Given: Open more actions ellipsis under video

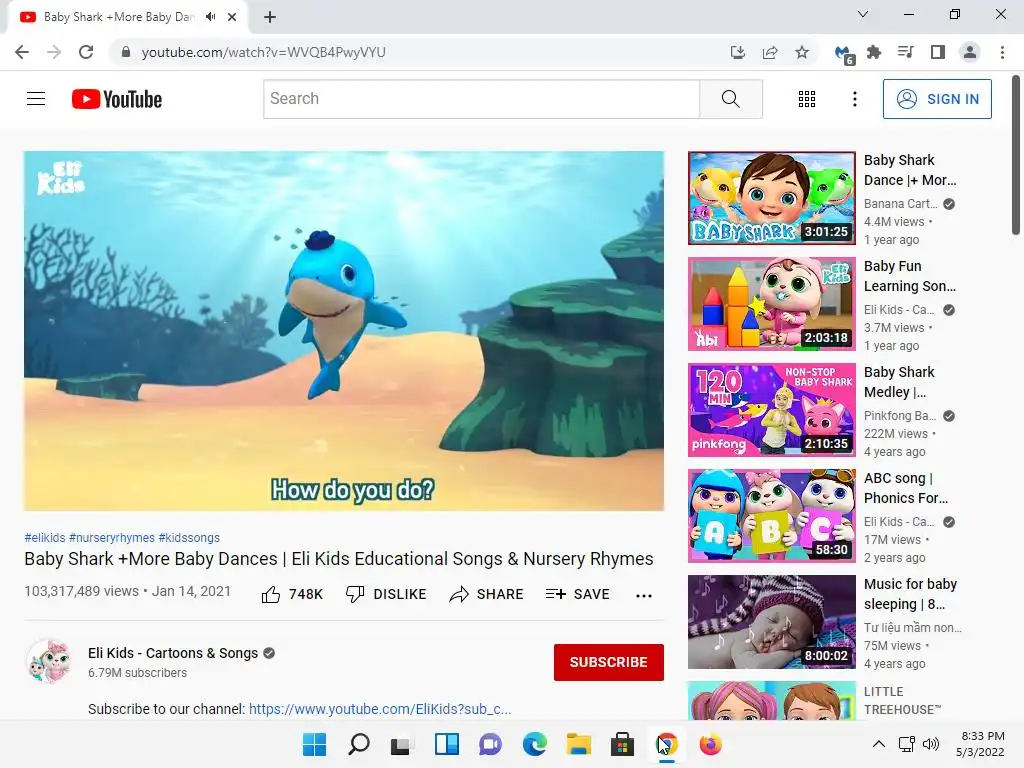Looking at the screenshot, I should 644,595.
